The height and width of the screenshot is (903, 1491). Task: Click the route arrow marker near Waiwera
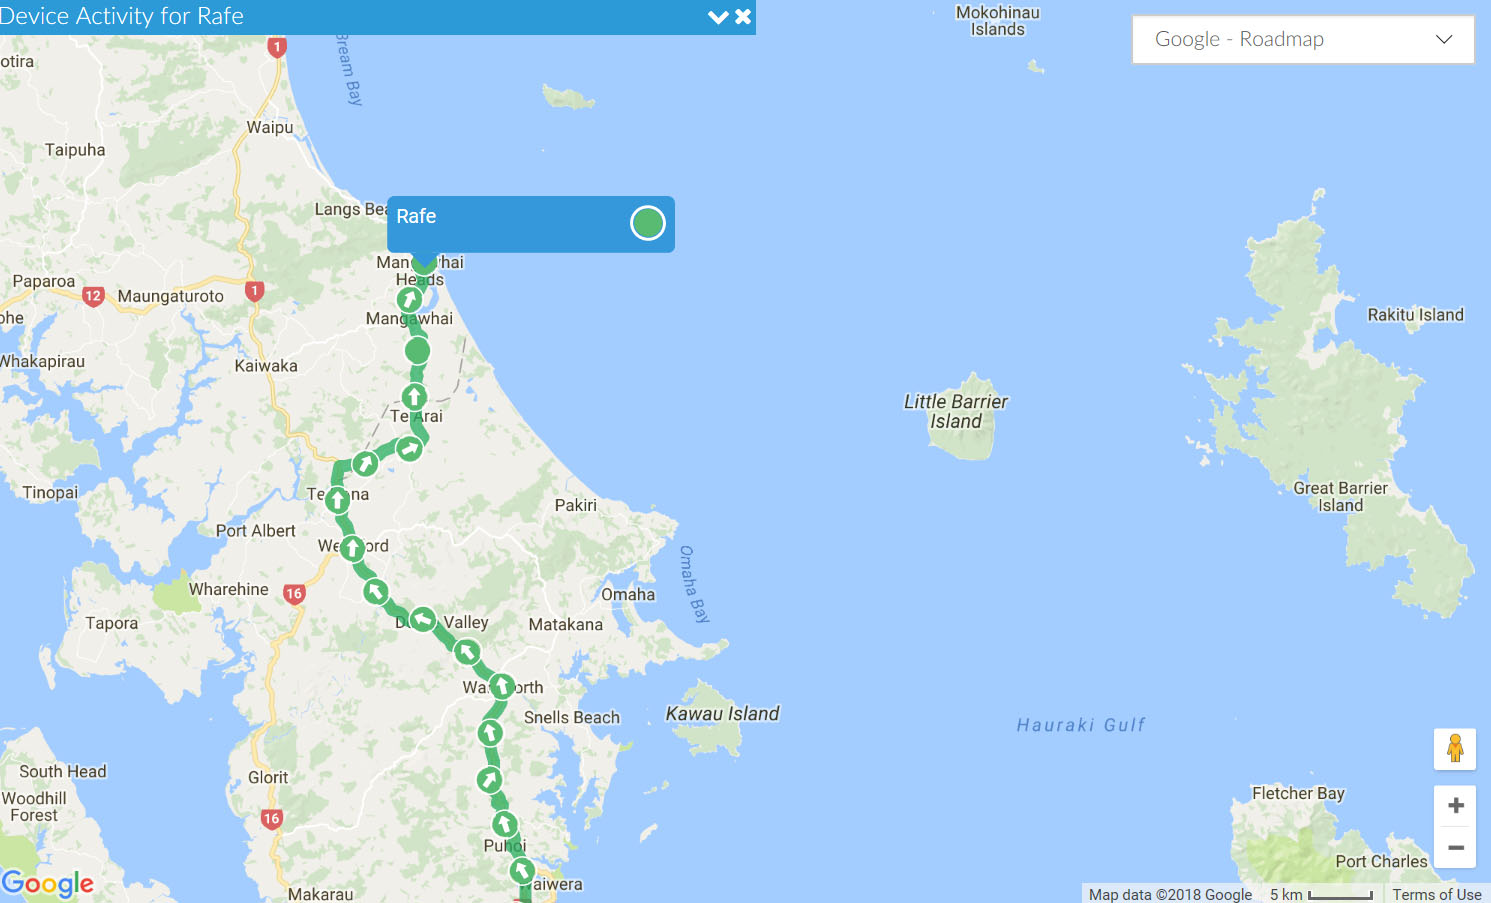522,870
